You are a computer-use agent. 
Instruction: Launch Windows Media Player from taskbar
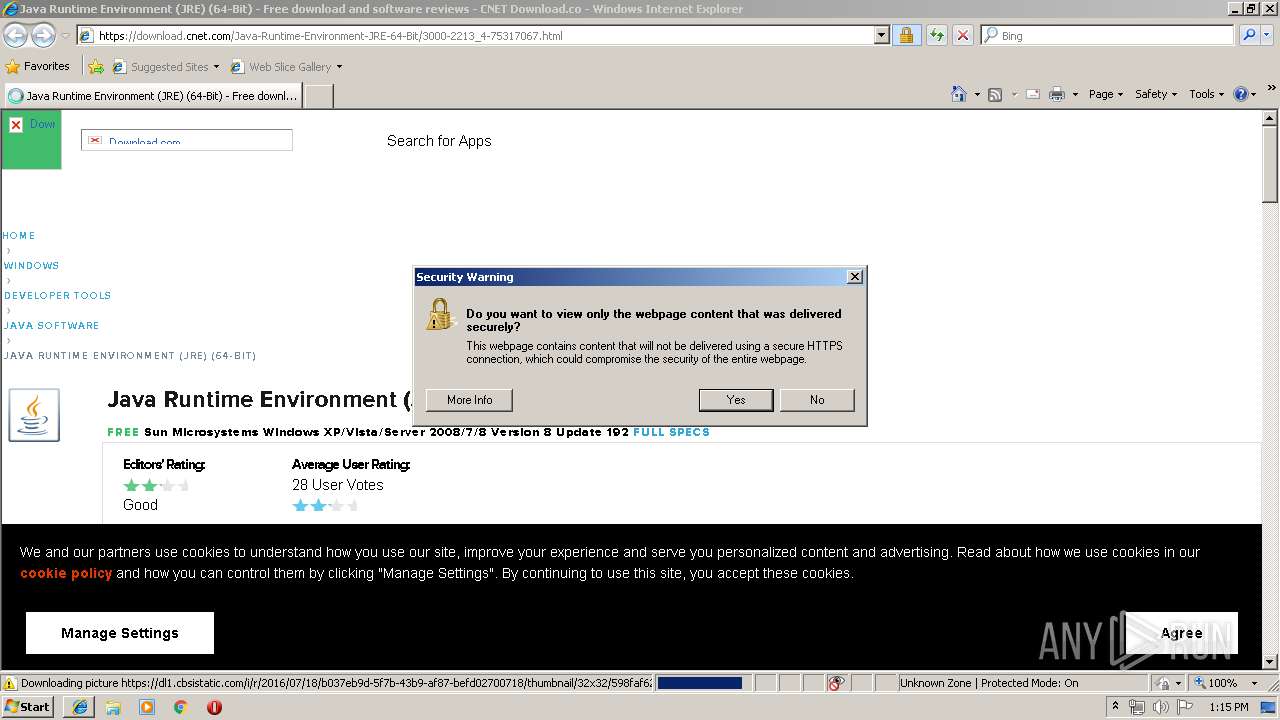(147, 707)
